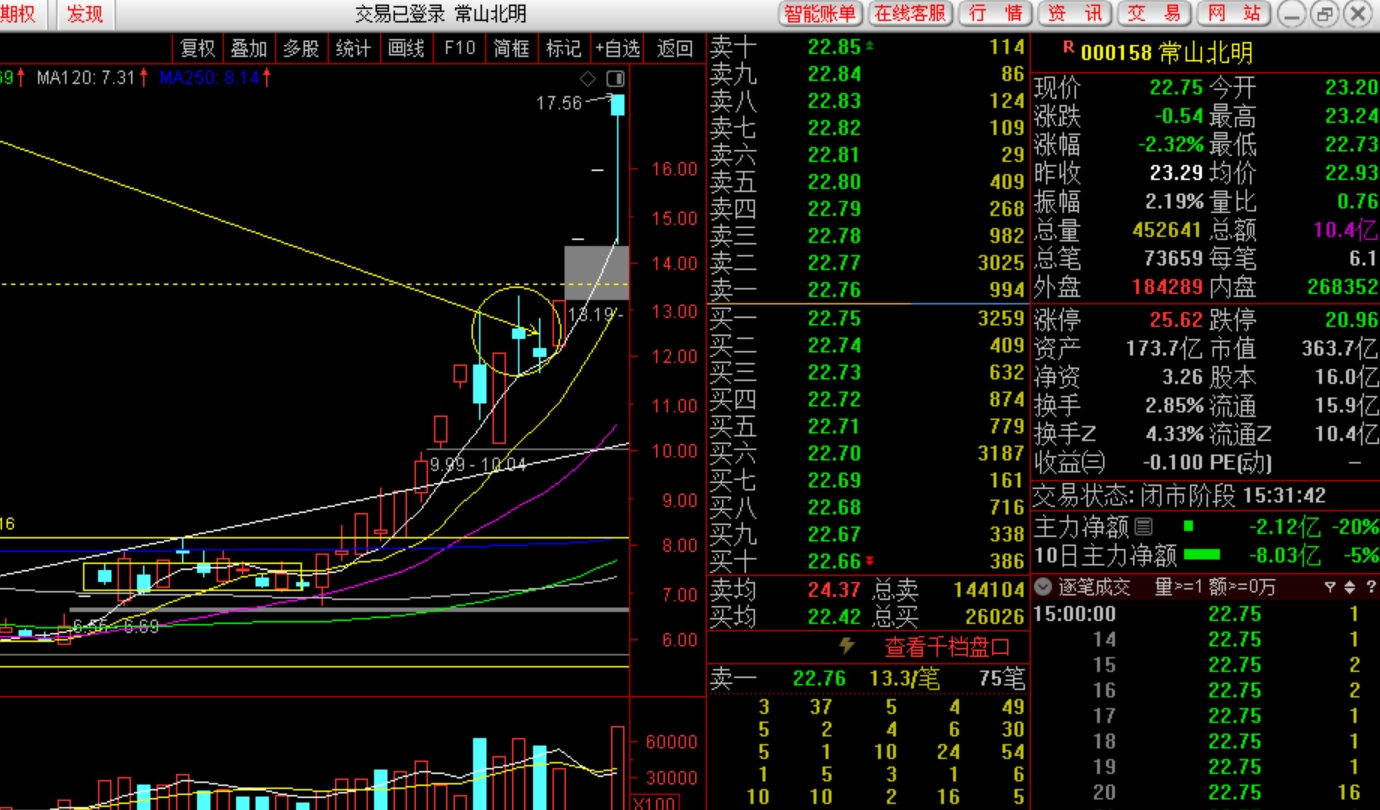Screen dimensions: 1380x810
Task: Click the red down arrows beside 买十 price
Action: 868,561
